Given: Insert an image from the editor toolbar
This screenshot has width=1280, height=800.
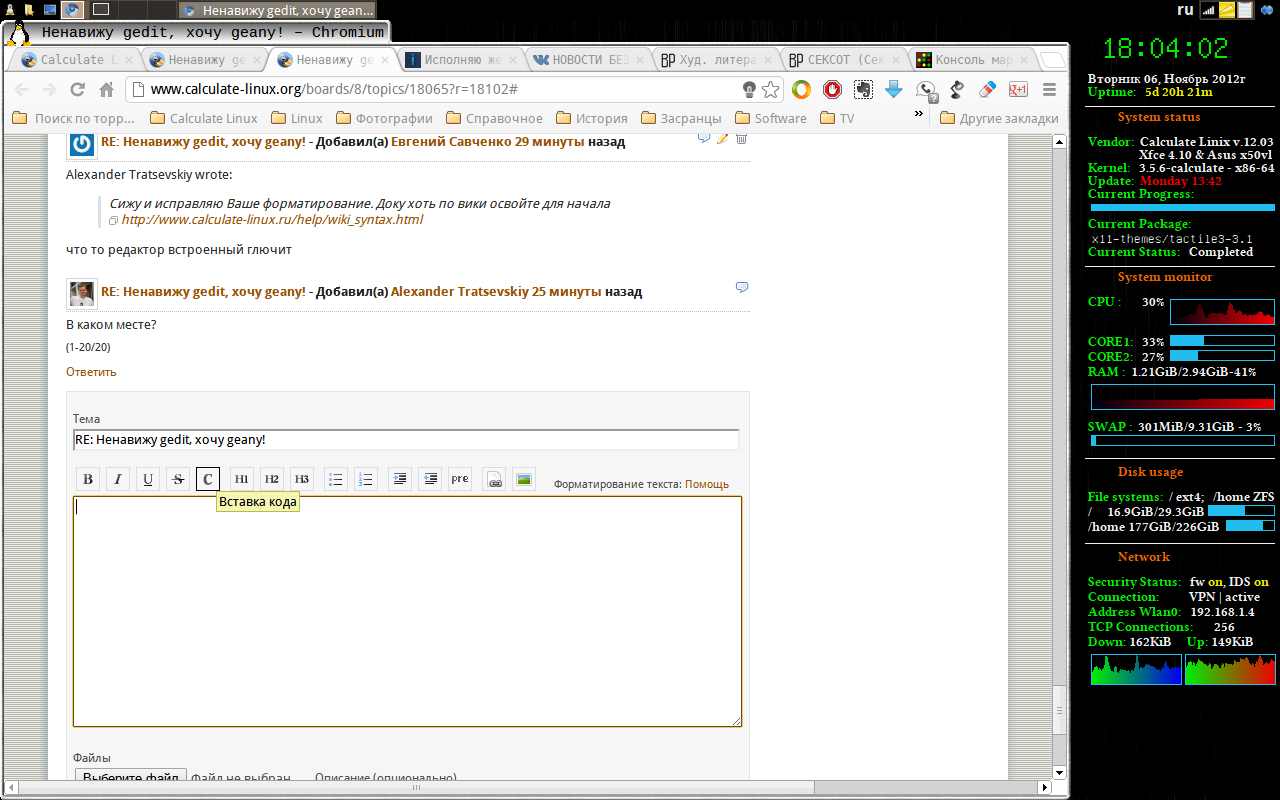Looking at the screenshot, I should click(x=524, y=479).
